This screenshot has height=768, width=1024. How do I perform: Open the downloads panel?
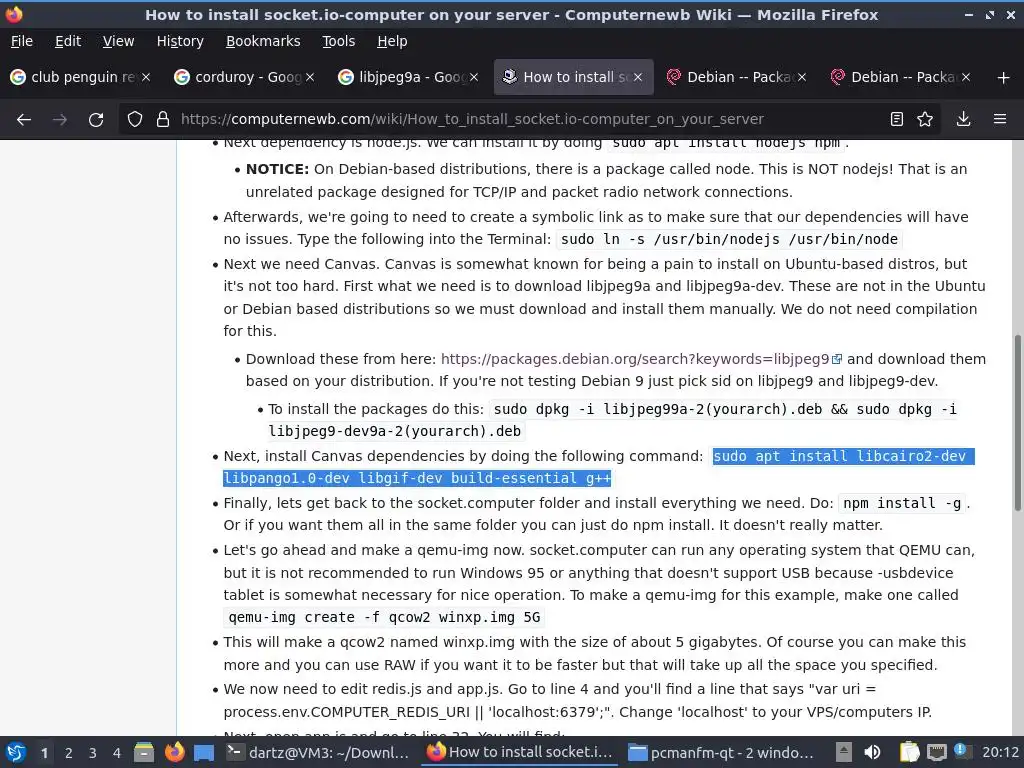coord(963,120)
